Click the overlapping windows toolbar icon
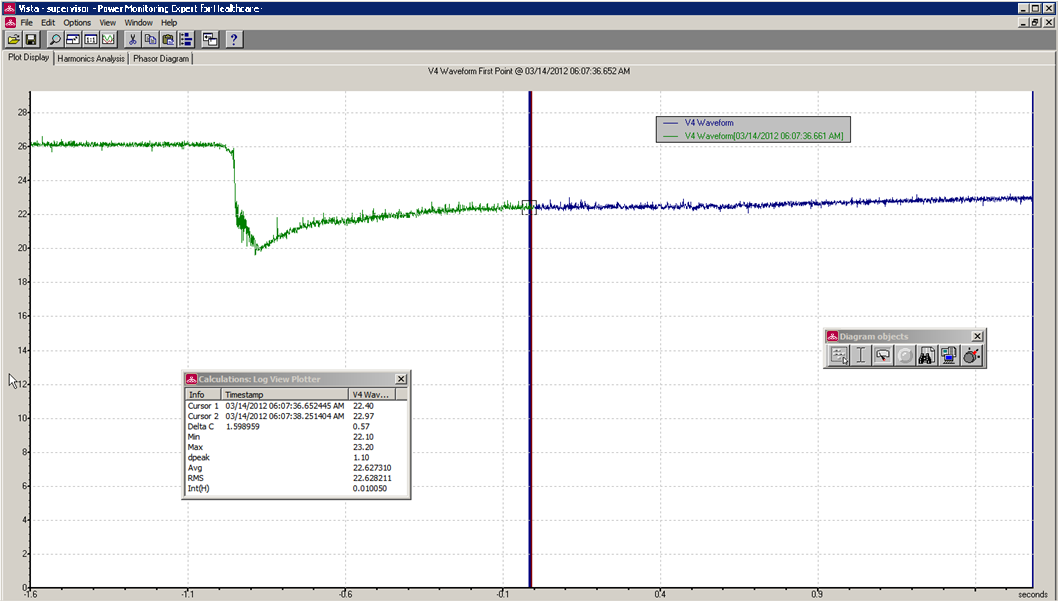Image resolution: width=1058 pixels, height=602 pixels. click(x=211, y=40)
